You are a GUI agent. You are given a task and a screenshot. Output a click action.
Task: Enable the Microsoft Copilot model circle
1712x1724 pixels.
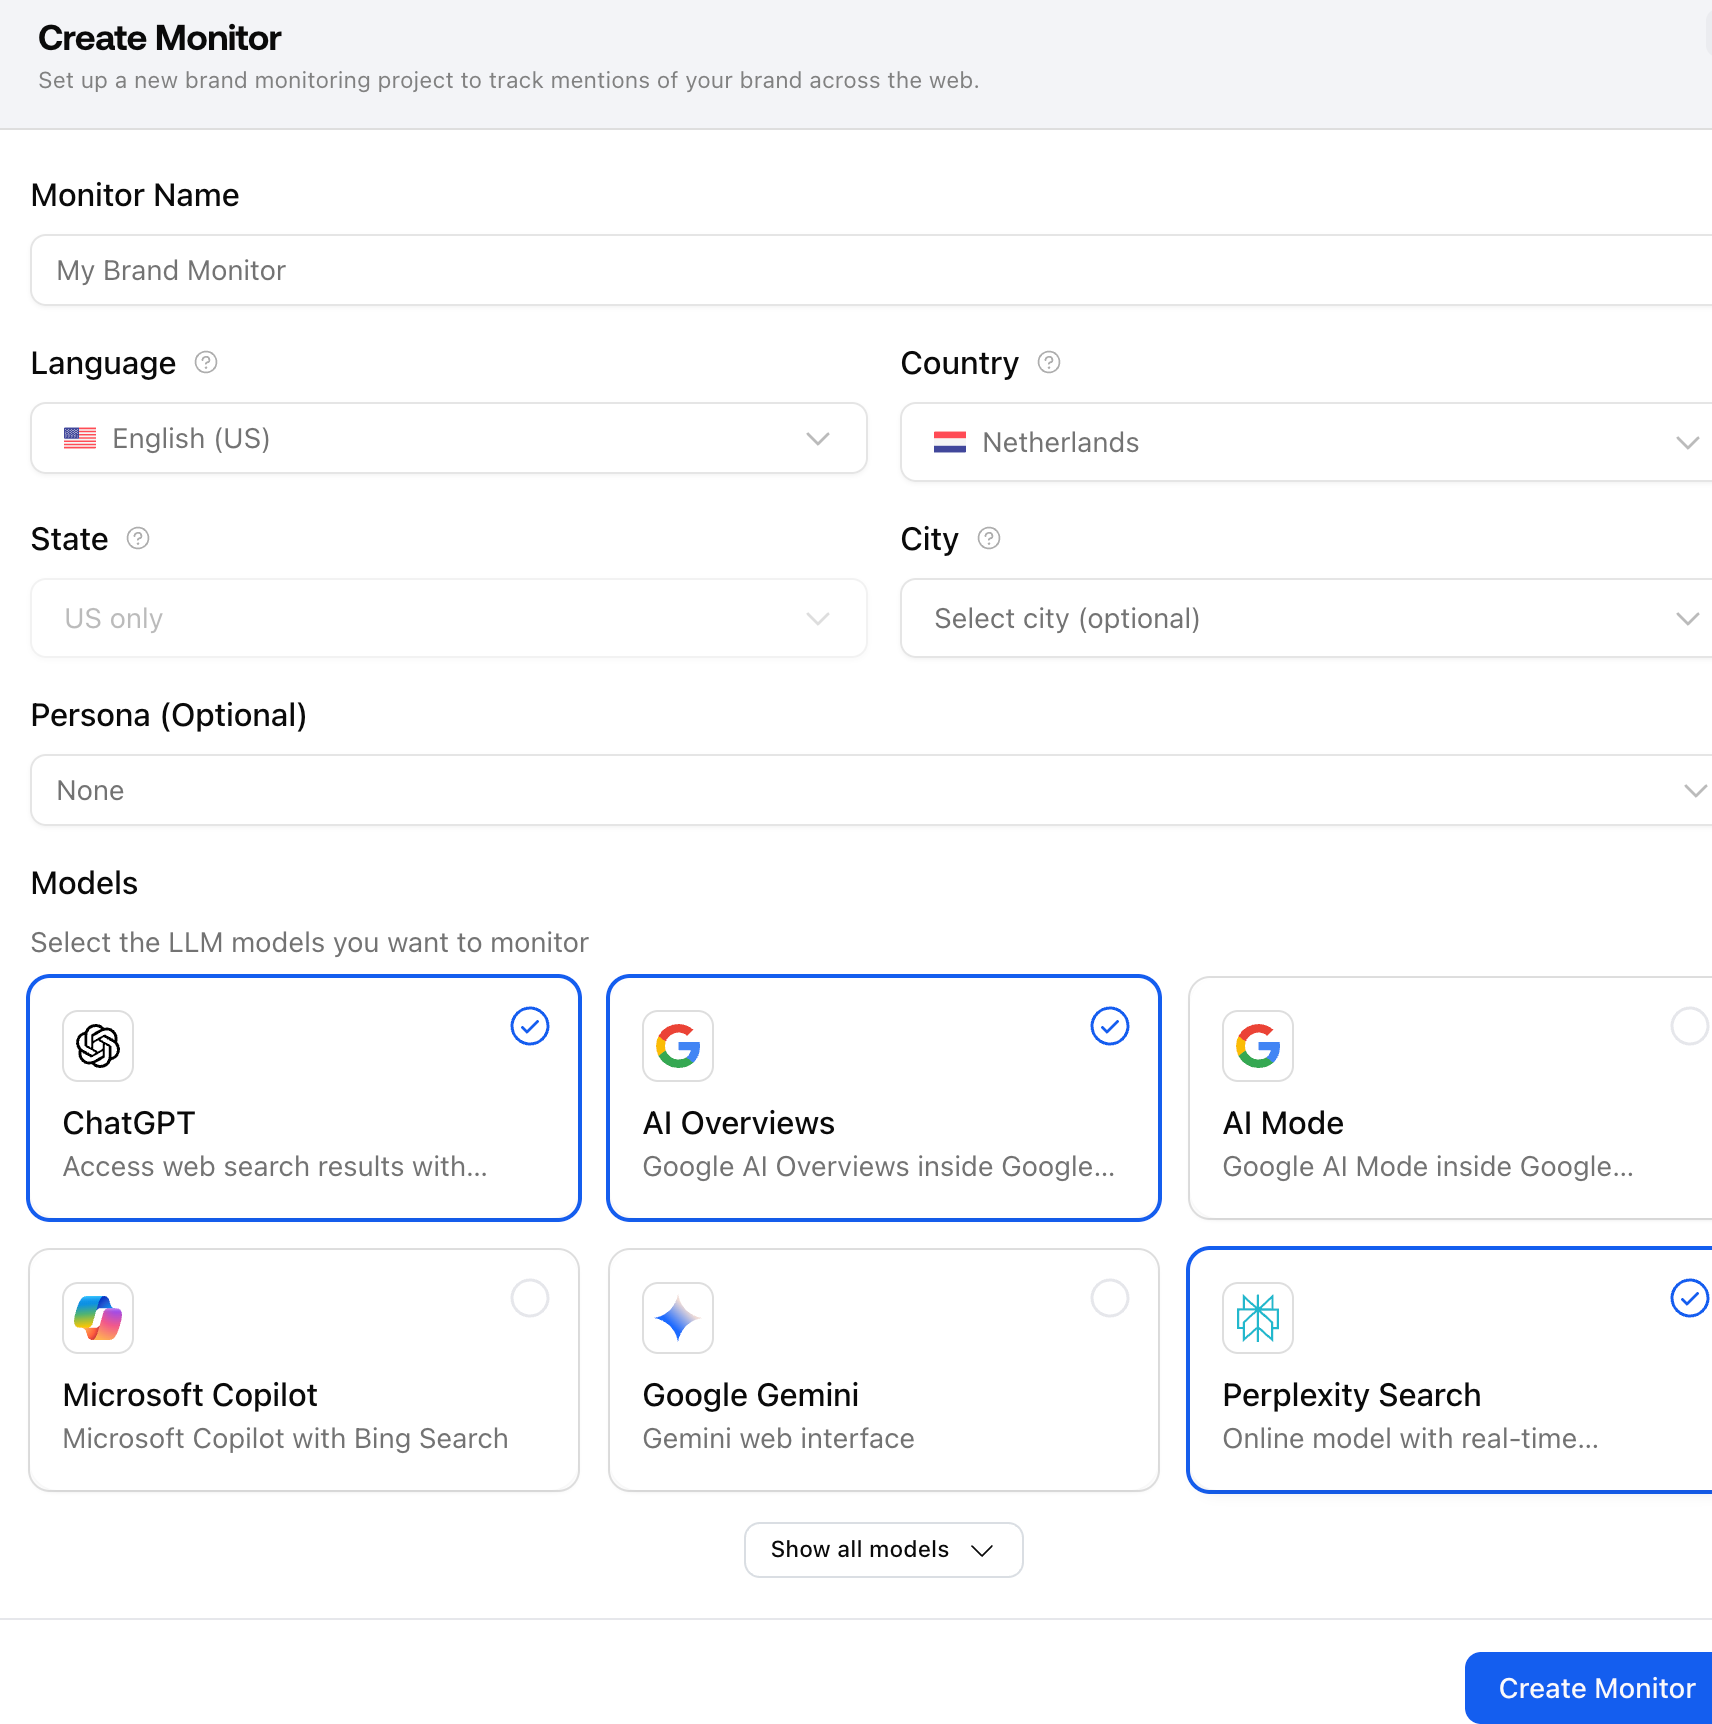tap(530, 1298)
